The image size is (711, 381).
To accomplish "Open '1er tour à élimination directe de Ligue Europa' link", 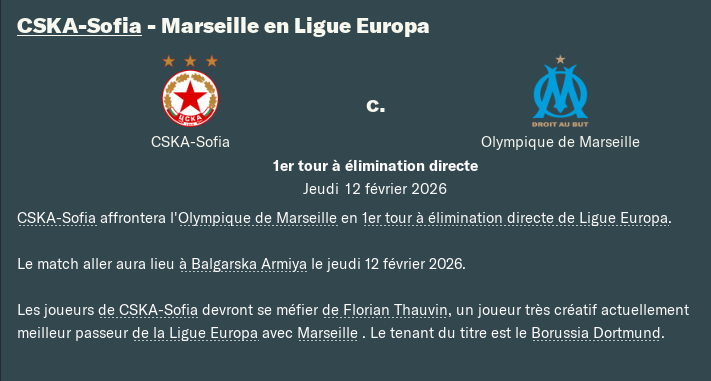I will coord(515,218).
